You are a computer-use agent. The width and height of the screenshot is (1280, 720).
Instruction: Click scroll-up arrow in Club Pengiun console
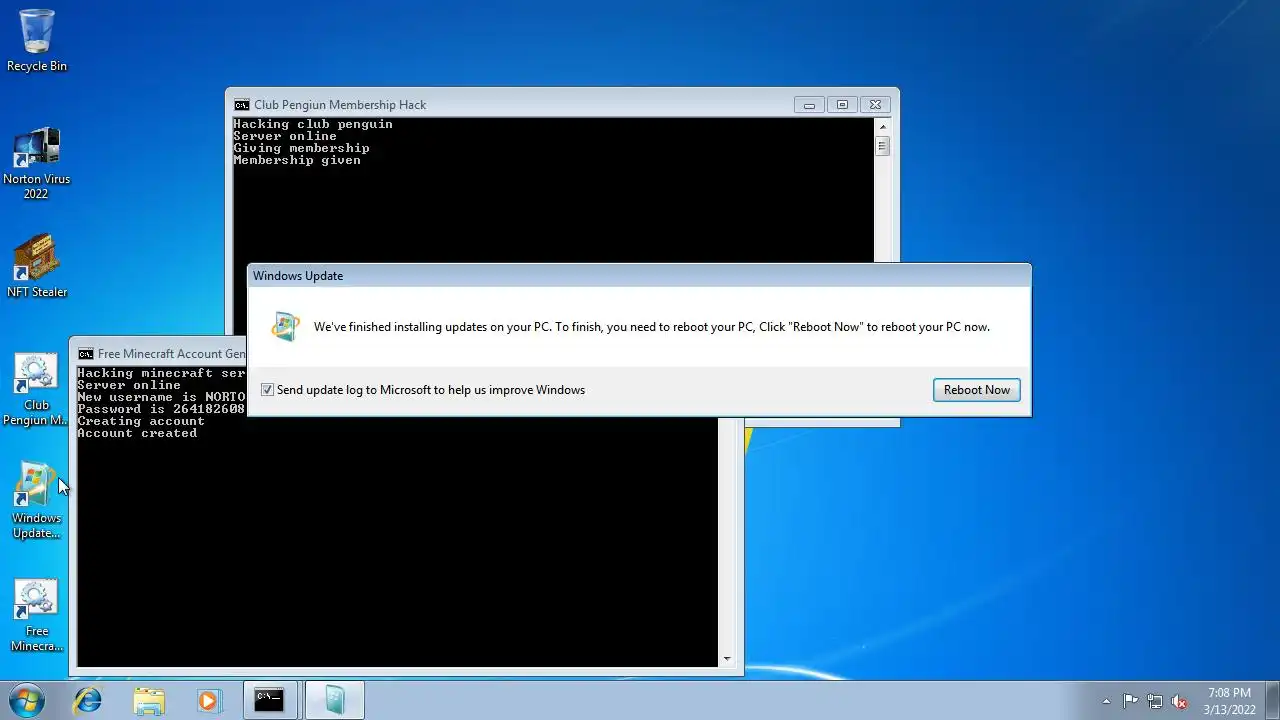882,126
